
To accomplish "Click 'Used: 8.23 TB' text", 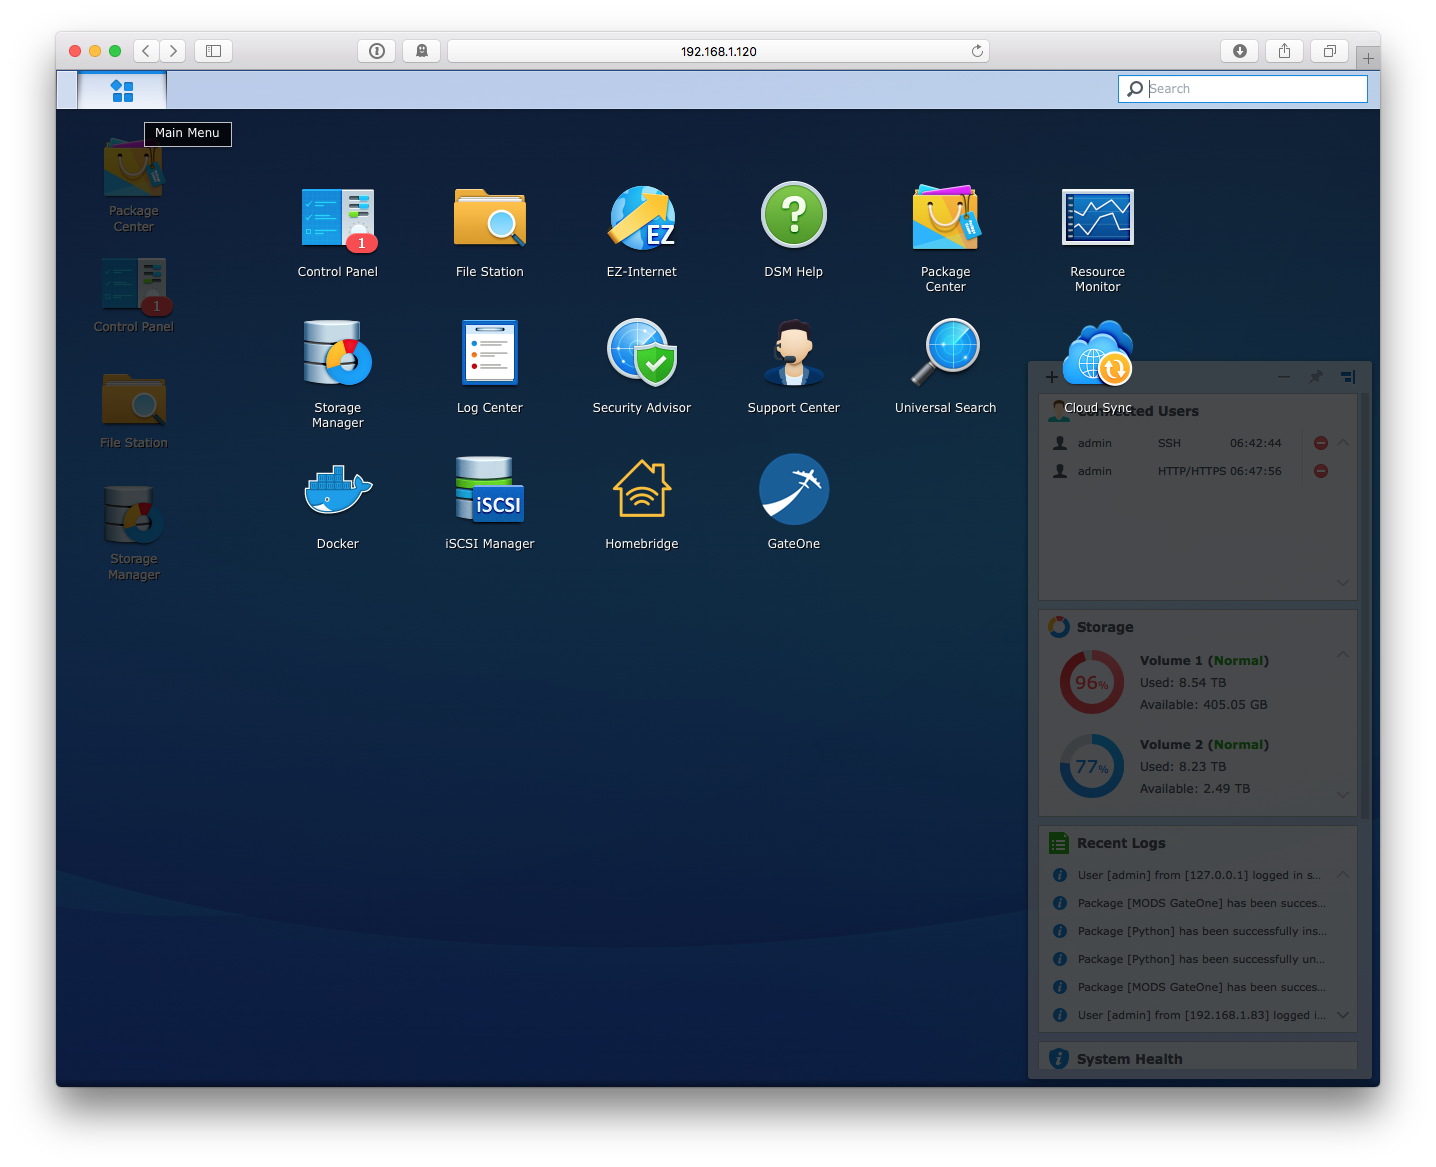I will (x=1183, y=767).
